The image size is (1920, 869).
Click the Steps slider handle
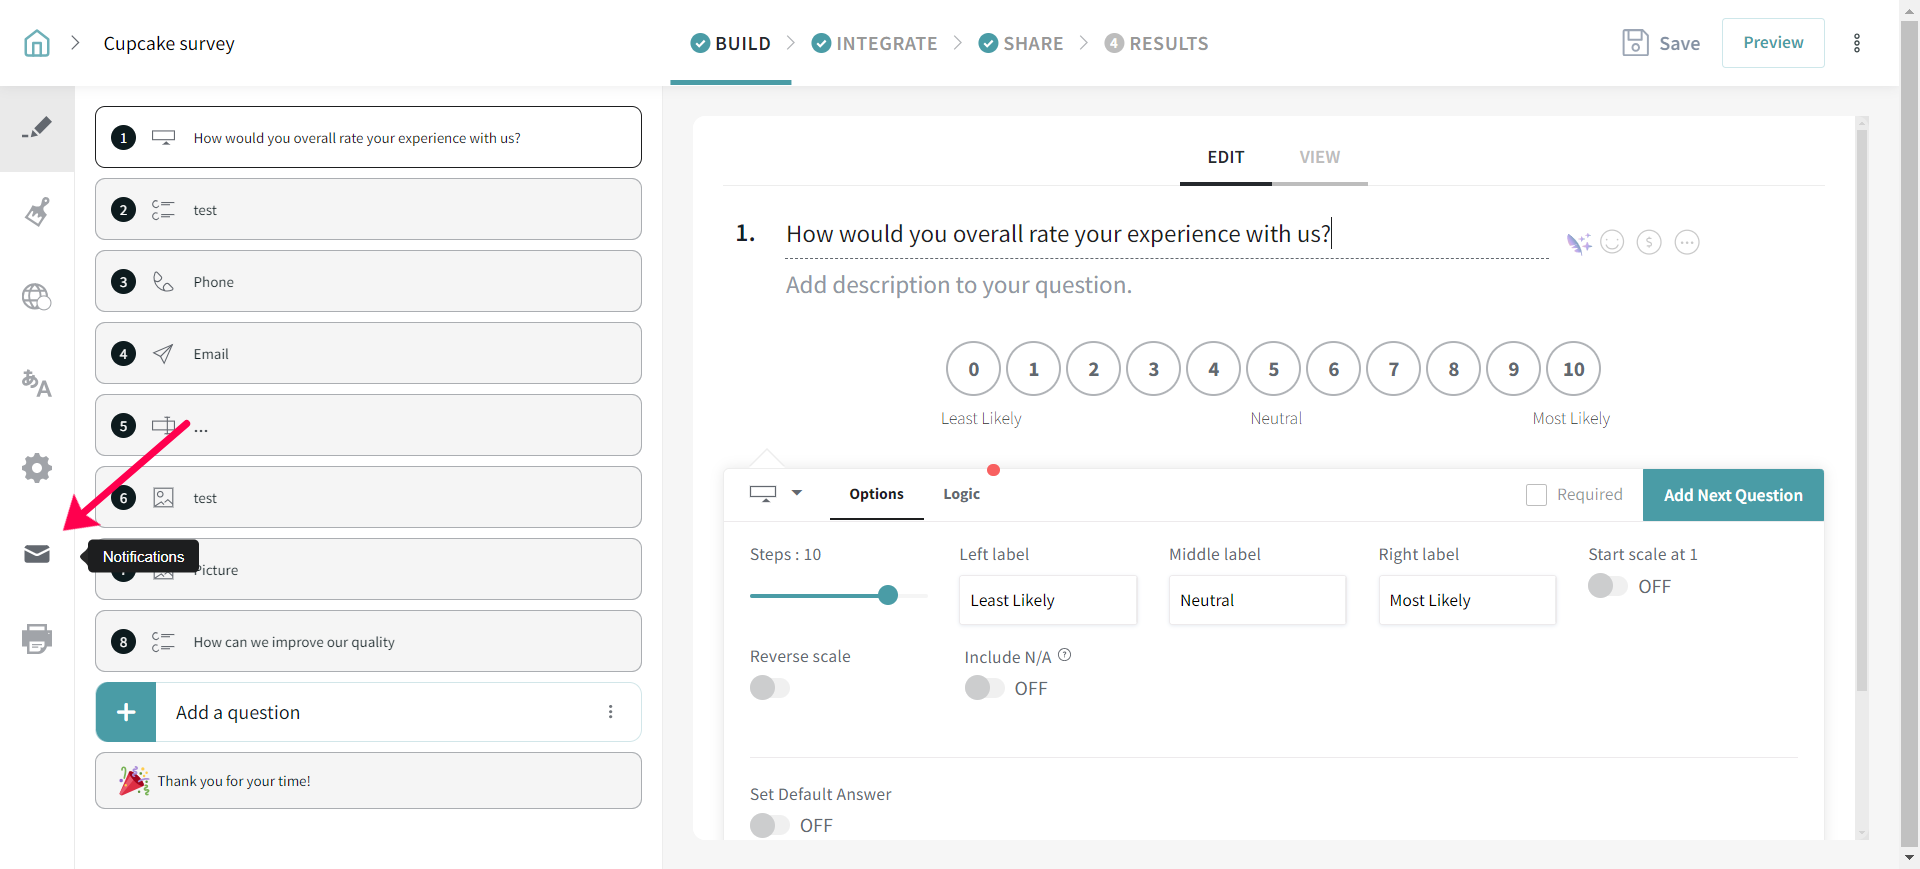tap(888, 595)
